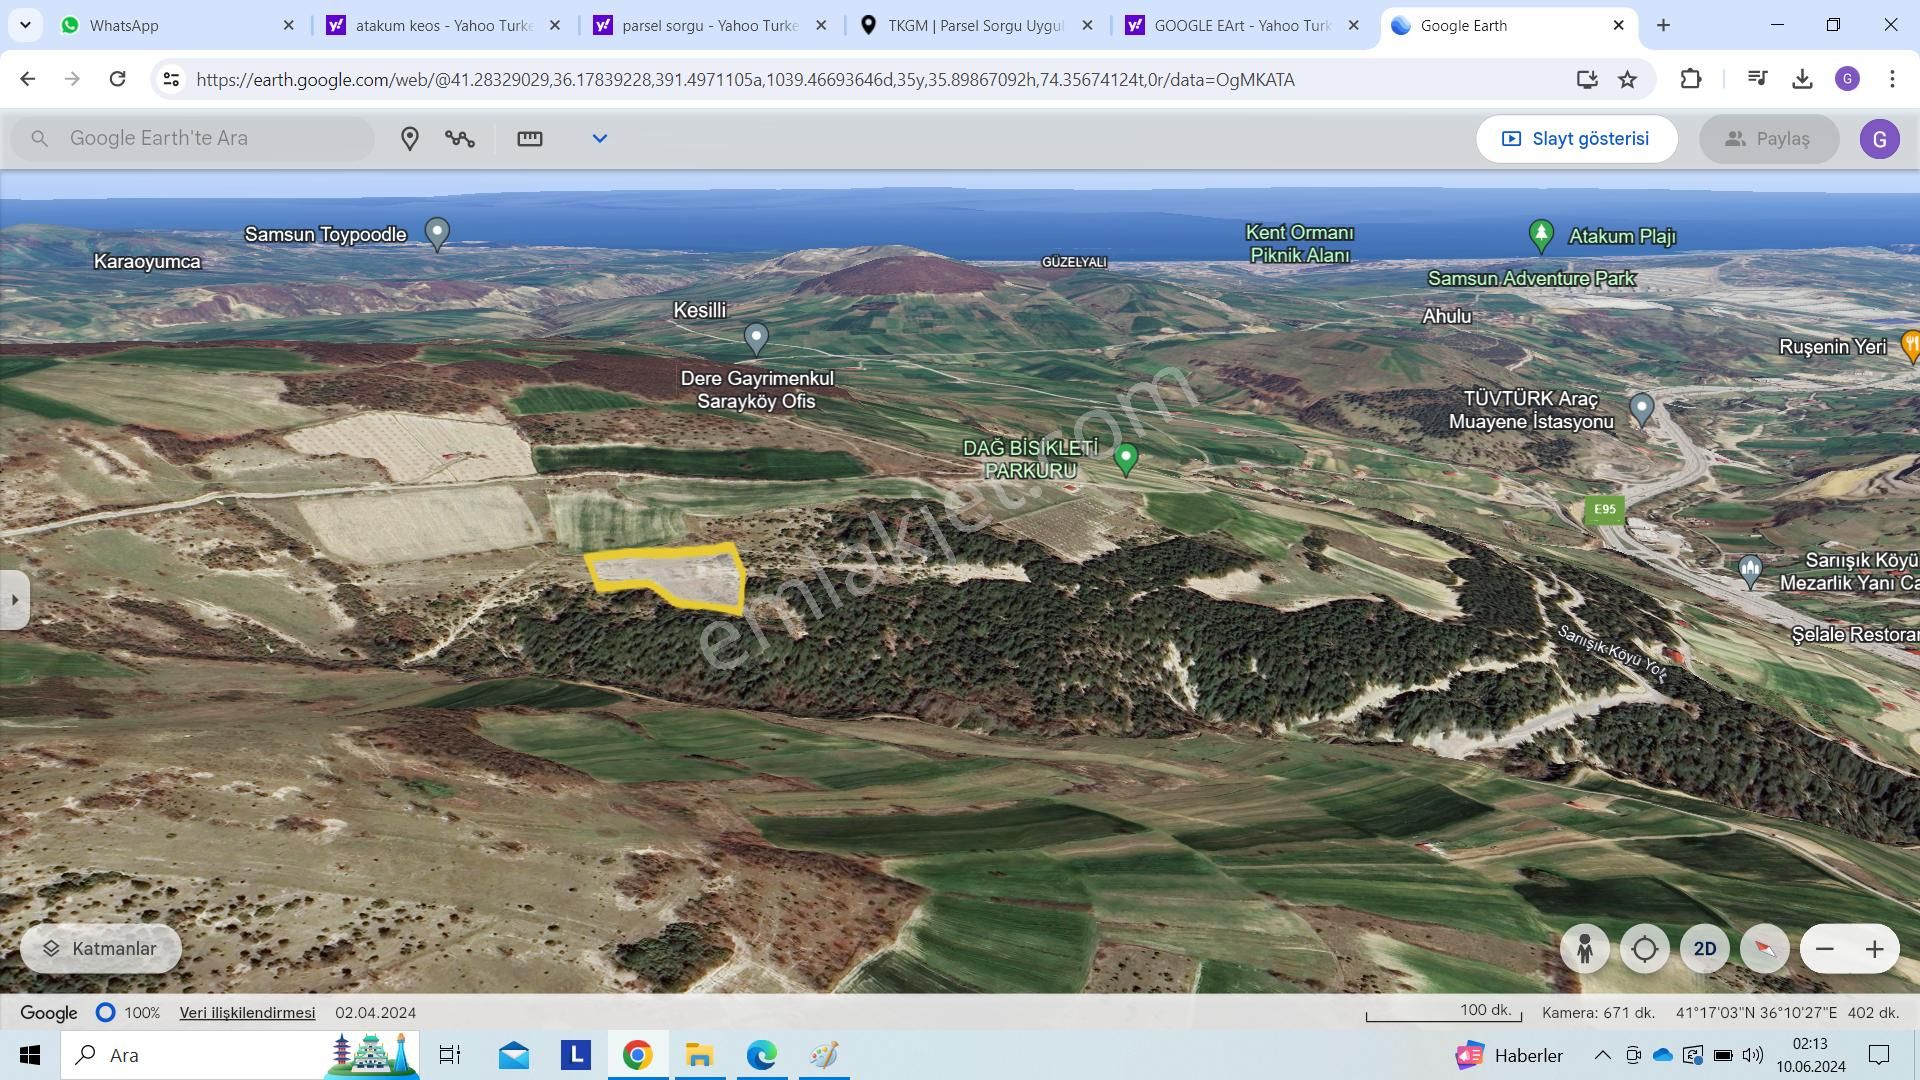Open Veri ilişkilendirmesi attribution link

click(247, 1012)
